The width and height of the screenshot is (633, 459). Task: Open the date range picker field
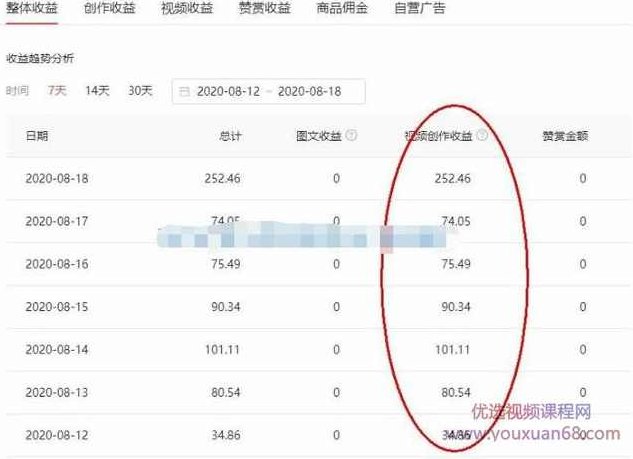pyautogui.click(x=269, y=91)
